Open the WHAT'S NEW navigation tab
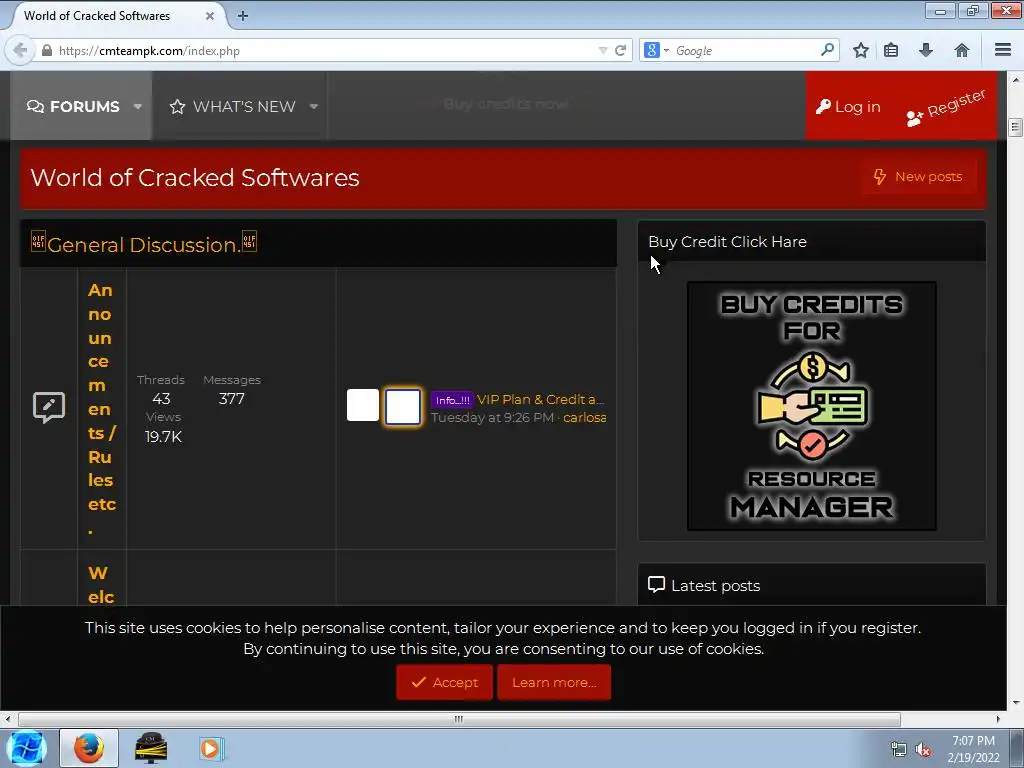The image size is (1024, 768). [232, 106]
